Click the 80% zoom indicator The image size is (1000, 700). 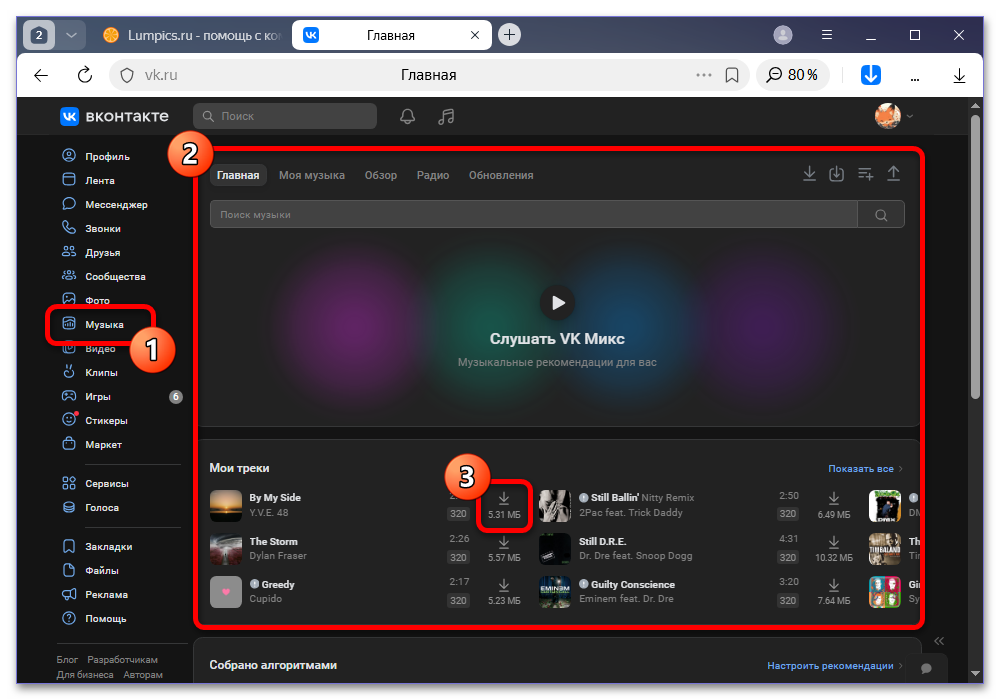[793, 75]
